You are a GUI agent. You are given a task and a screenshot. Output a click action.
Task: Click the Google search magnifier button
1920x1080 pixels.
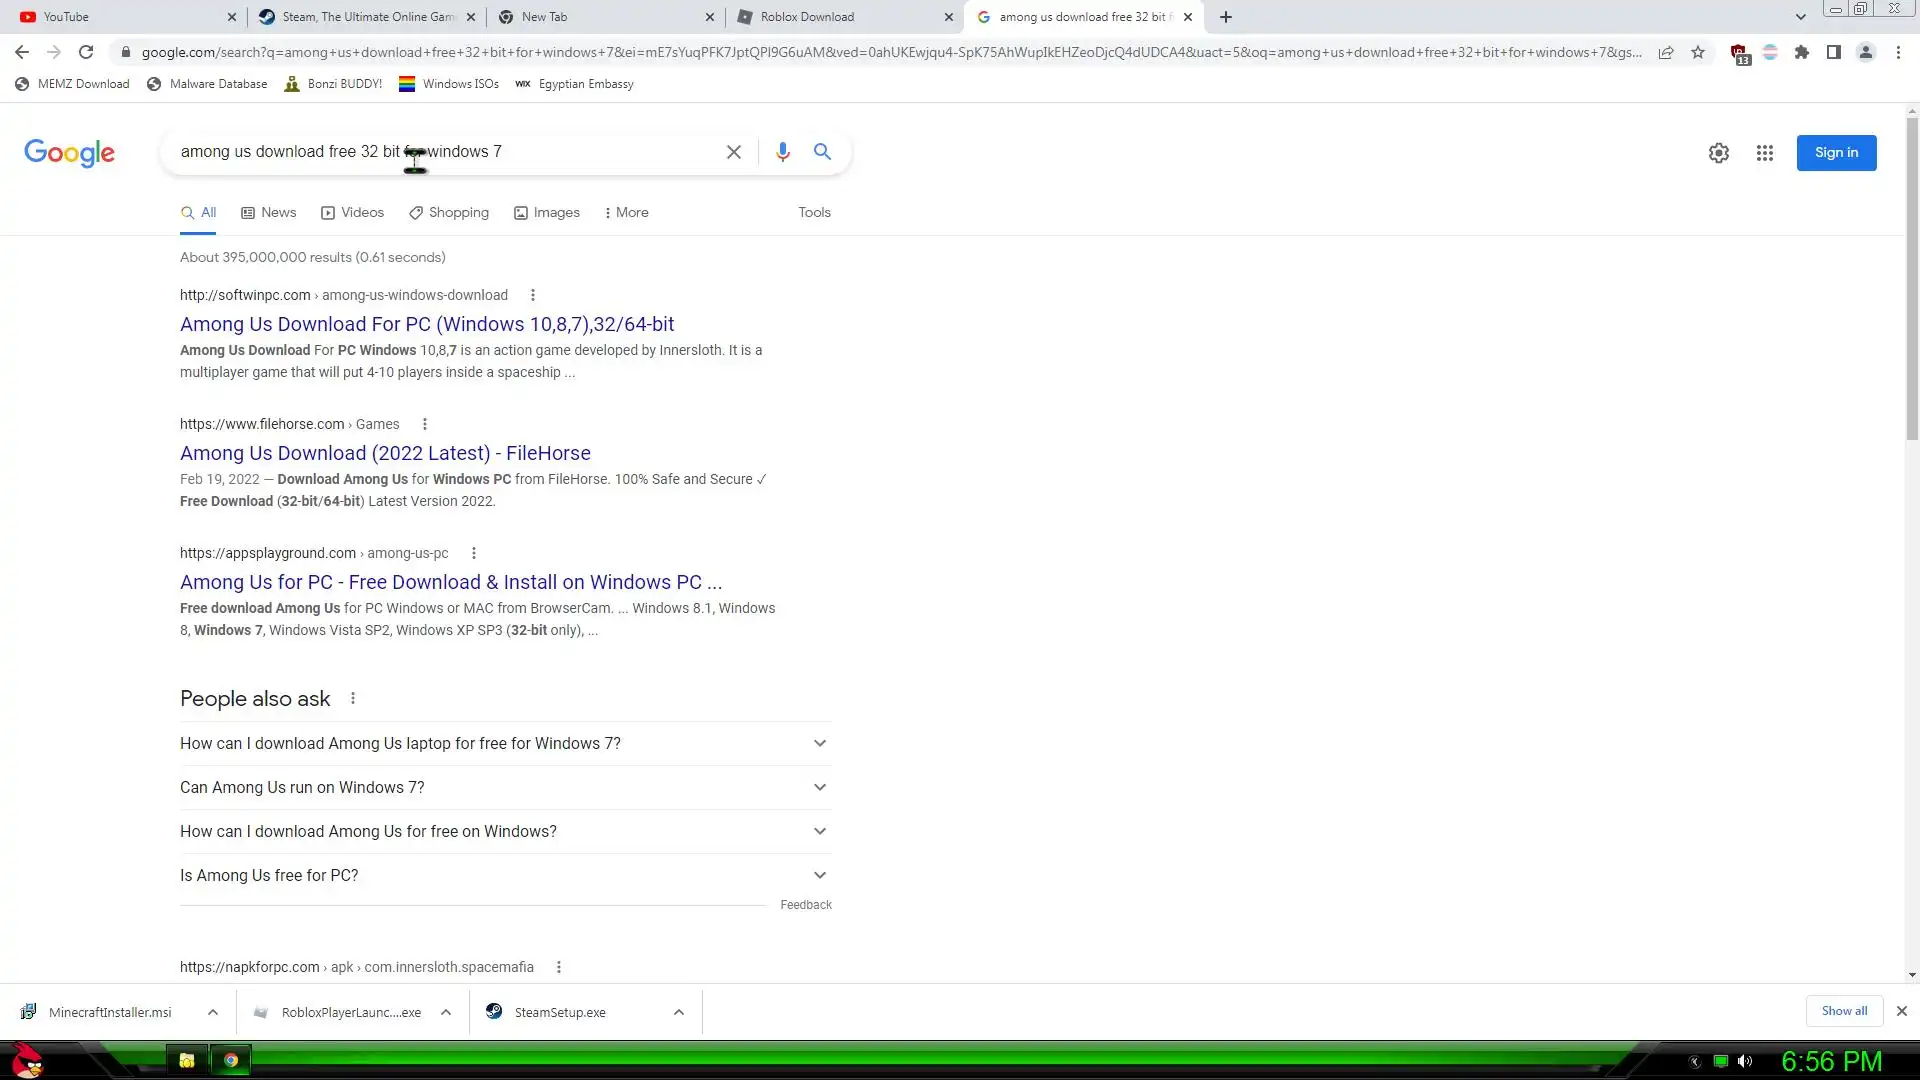tap(822, 152)
